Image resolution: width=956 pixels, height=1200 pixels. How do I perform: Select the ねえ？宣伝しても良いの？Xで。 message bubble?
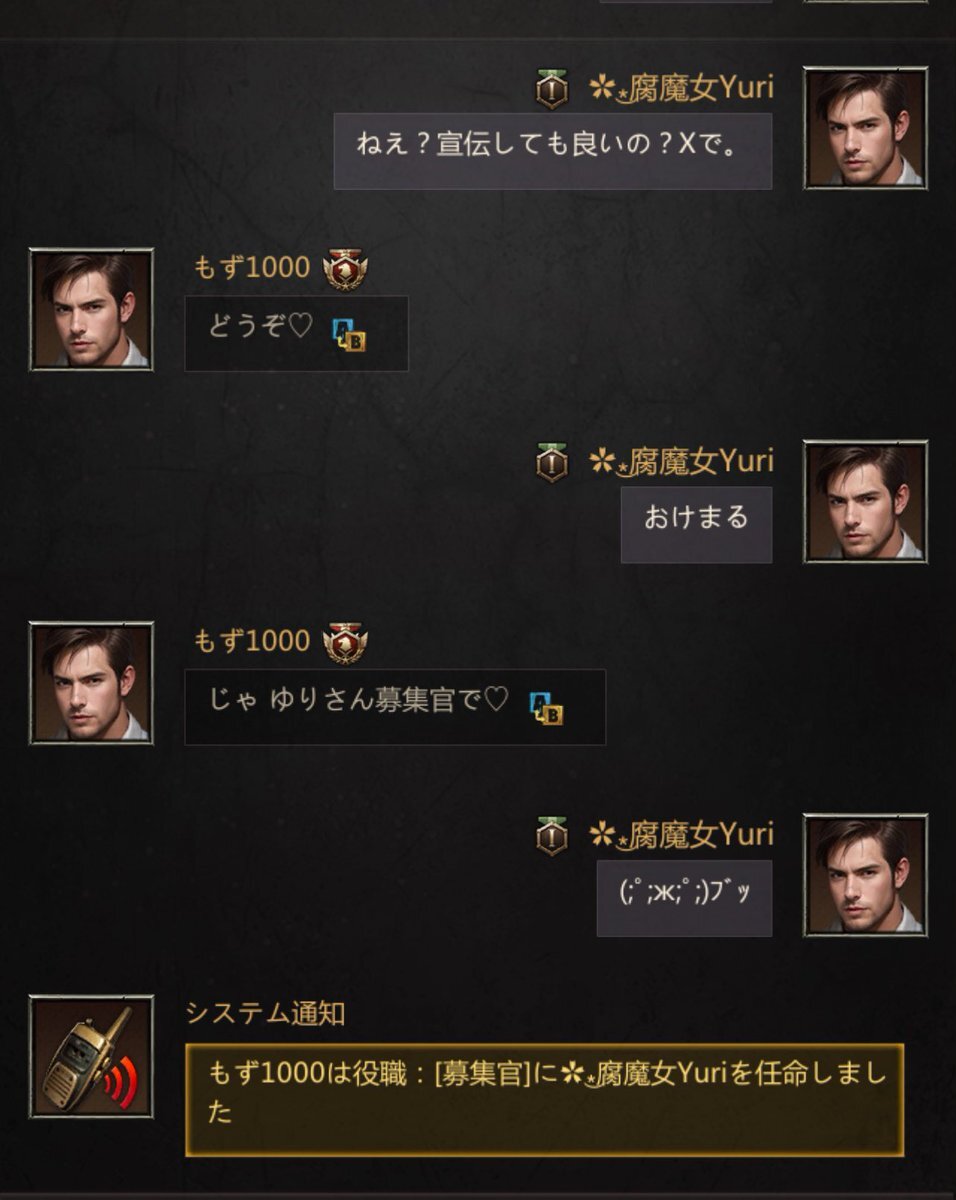pyautogui.click(x=553, y=151)
